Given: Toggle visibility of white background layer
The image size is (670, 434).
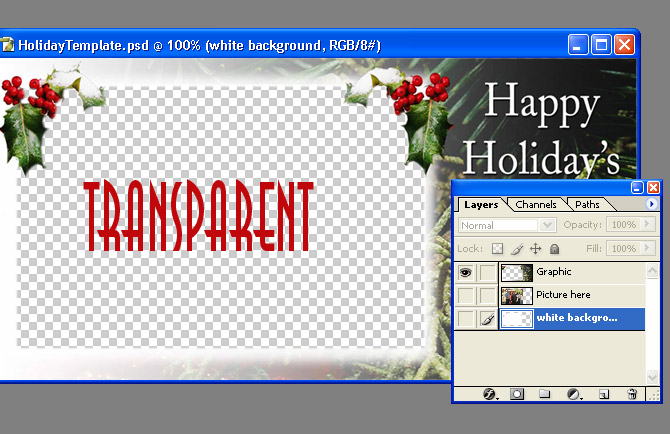Looking at the screenshot, I should [466, 318].
